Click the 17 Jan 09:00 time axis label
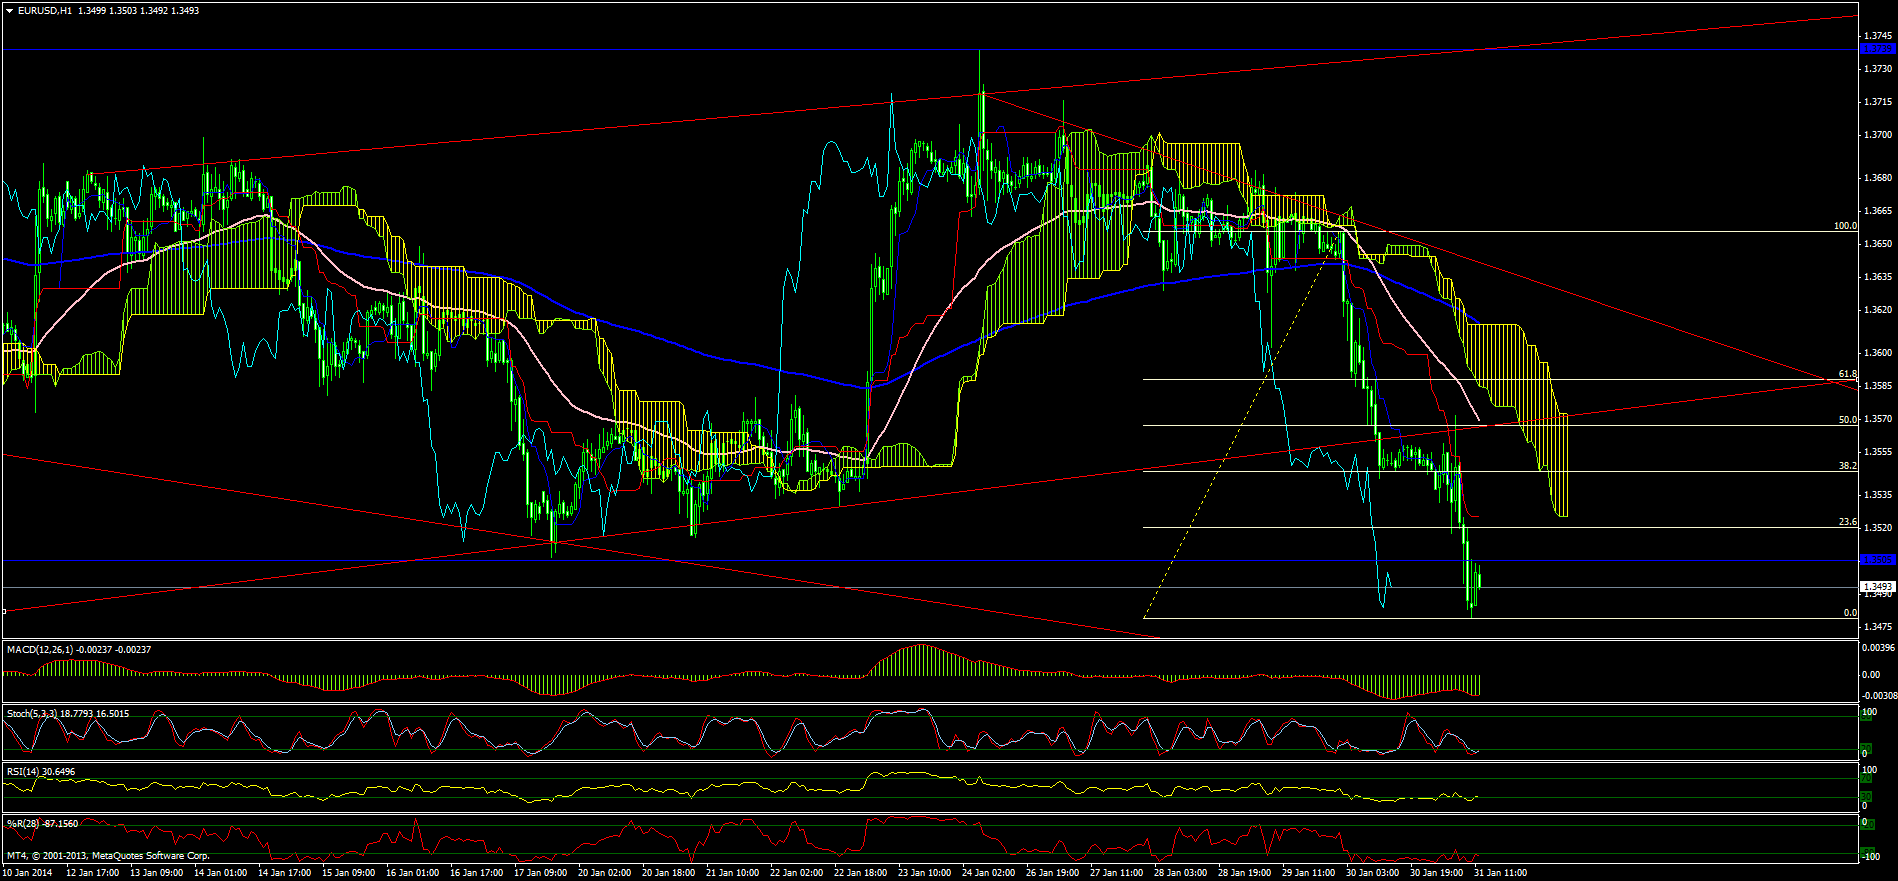1898x881 pixels. pos(540,873)
